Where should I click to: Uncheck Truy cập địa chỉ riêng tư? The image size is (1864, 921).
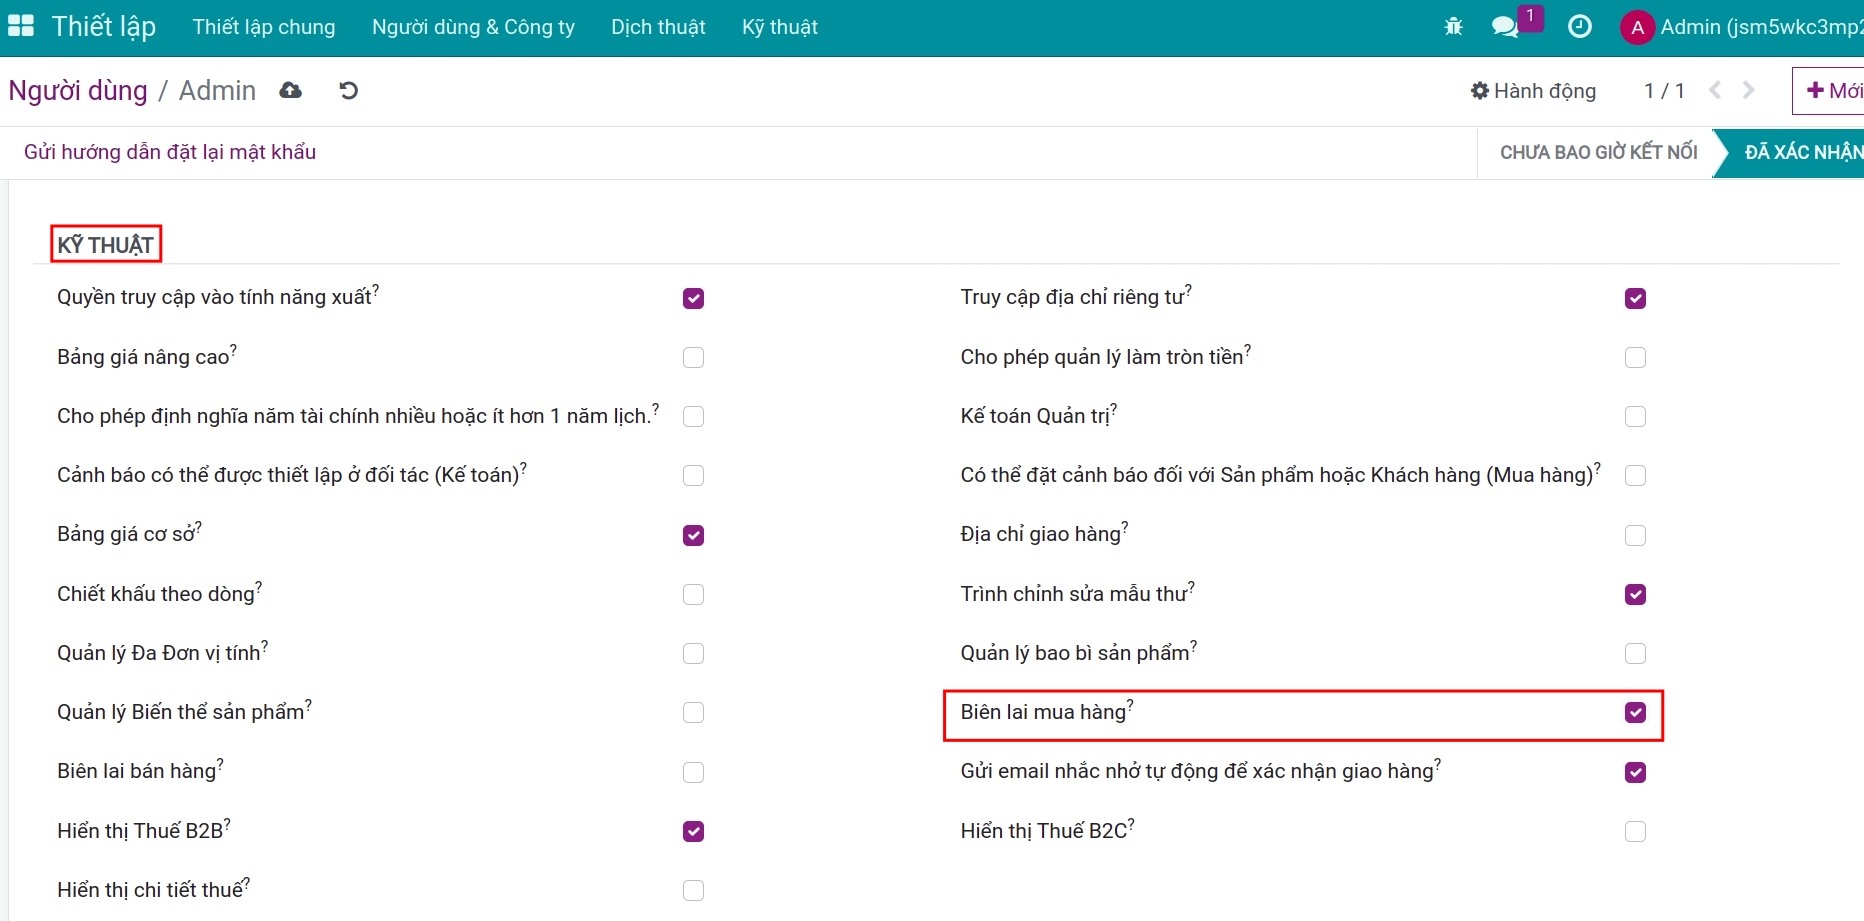[x=1635, y=298]
